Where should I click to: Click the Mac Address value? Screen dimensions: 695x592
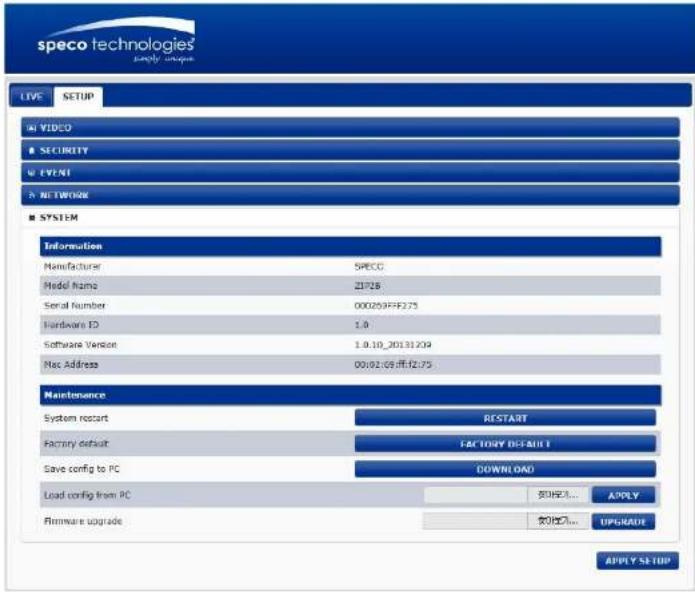[x=393, y=365]
